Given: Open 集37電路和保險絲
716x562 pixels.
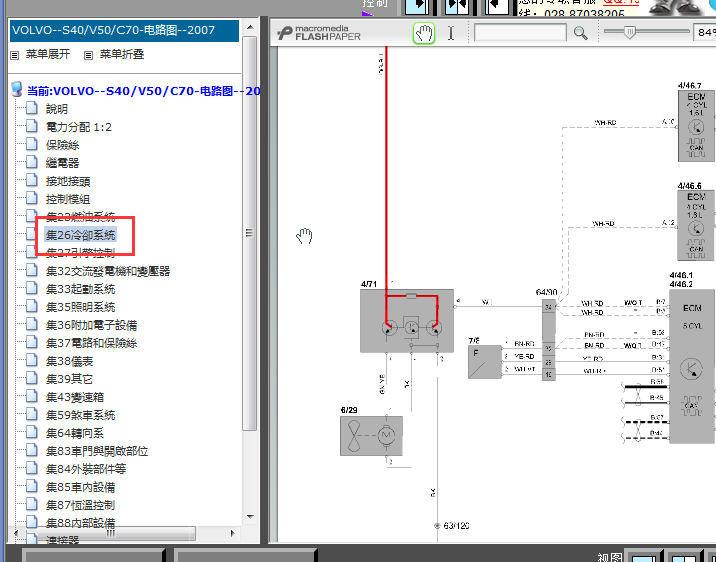Looking at the screenshot, I should [x=91, y=343].
